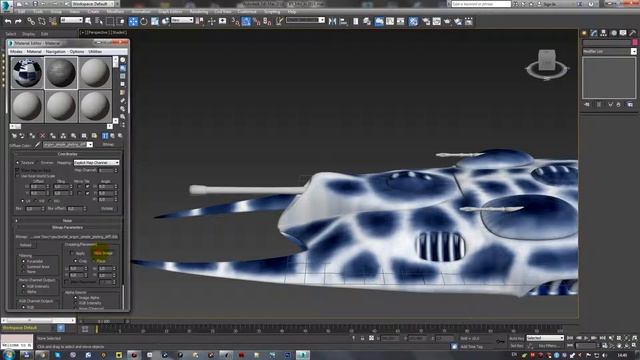Open the Utilities hammer tab
This screenshot has width=640, height=360.
pyautogui.click(x=633, y=33)
